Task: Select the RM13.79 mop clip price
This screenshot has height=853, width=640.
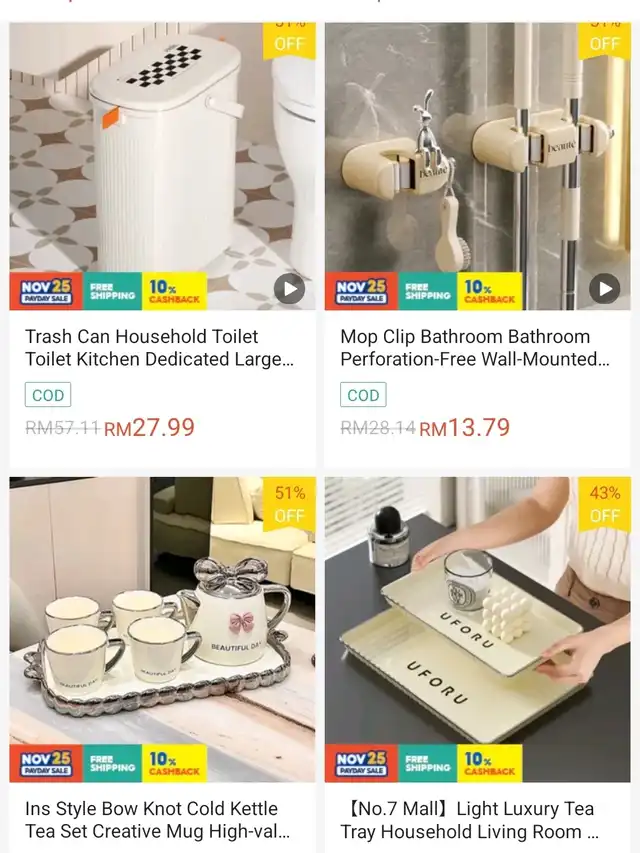Action: pos(465,427)
